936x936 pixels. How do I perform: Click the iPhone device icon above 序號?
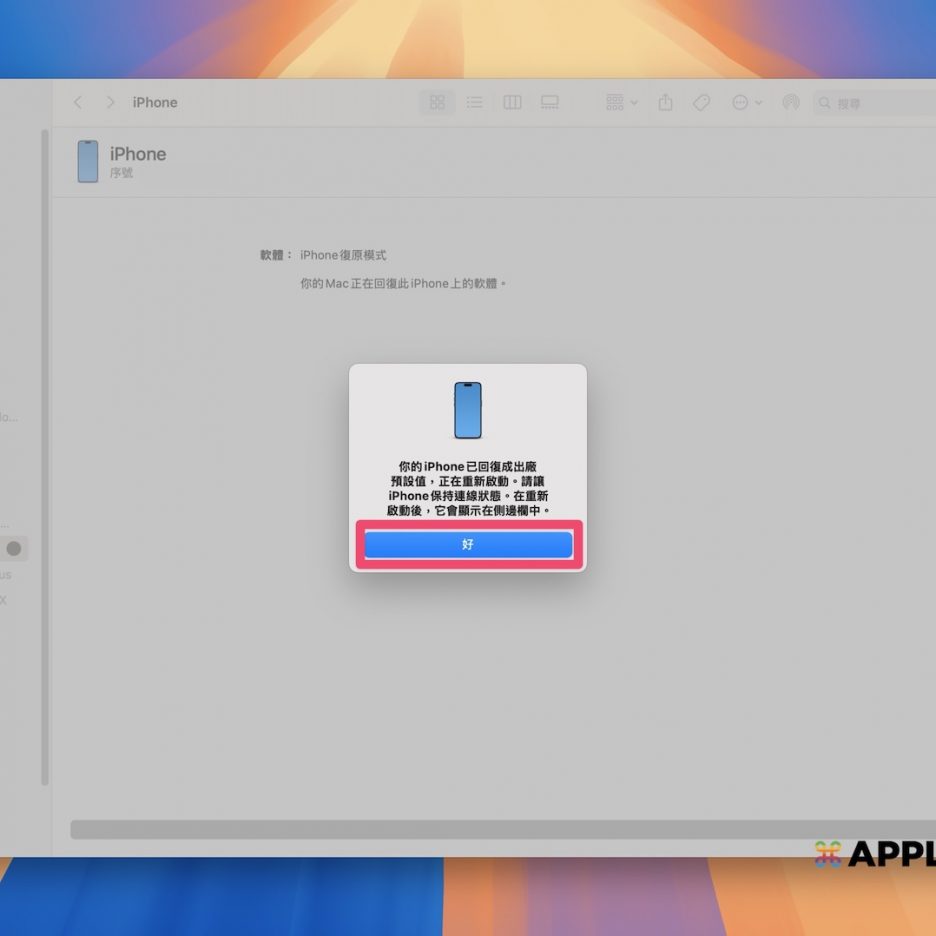[x=88, y=161]
